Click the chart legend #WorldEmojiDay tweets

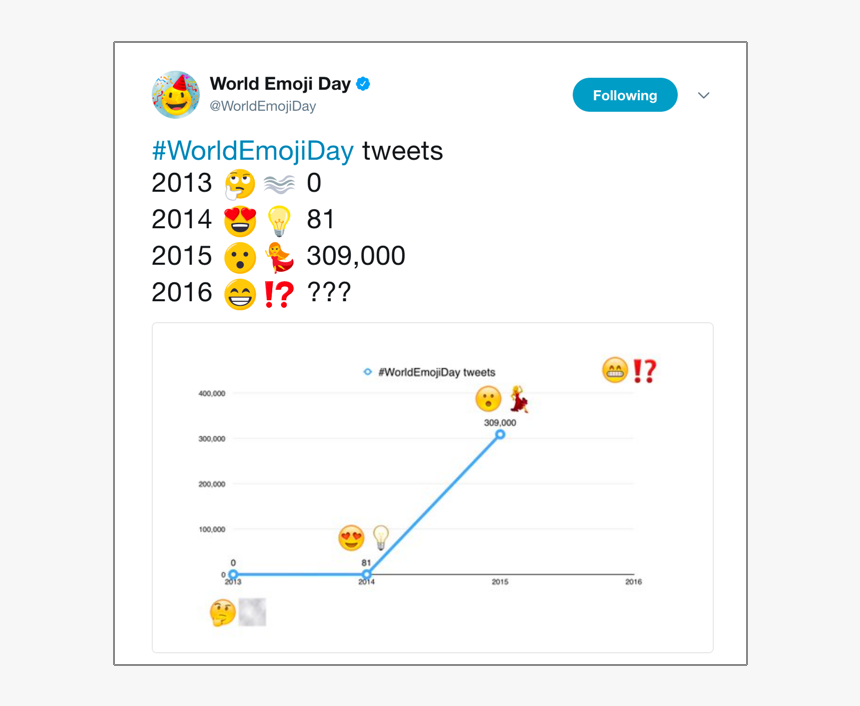coord(429,372)
